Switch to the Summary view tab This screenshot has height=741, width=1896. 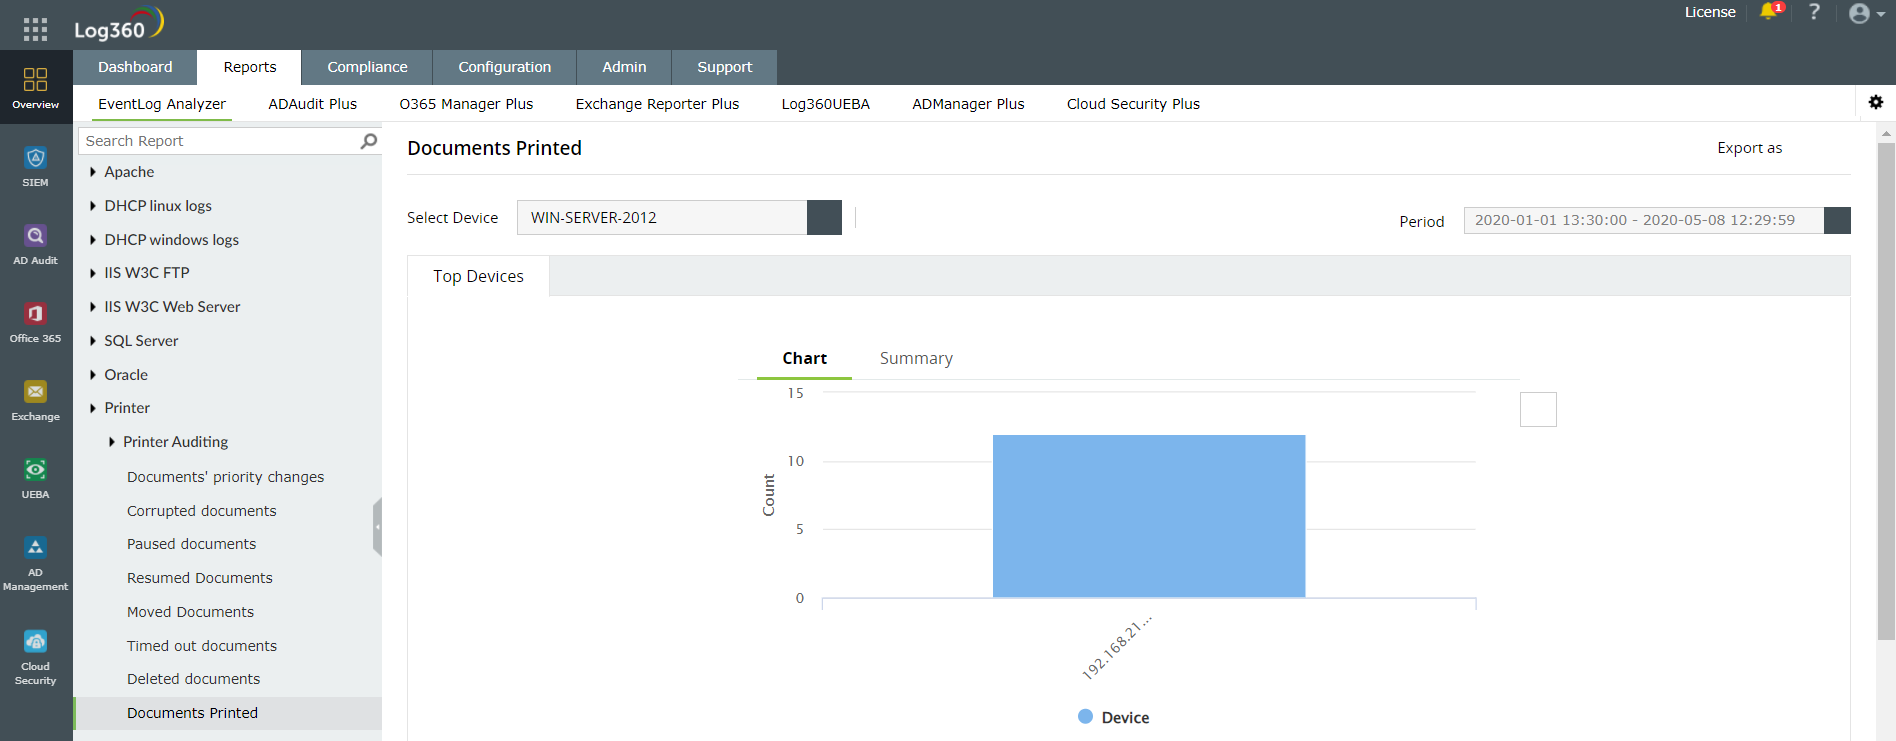(916, 358)
